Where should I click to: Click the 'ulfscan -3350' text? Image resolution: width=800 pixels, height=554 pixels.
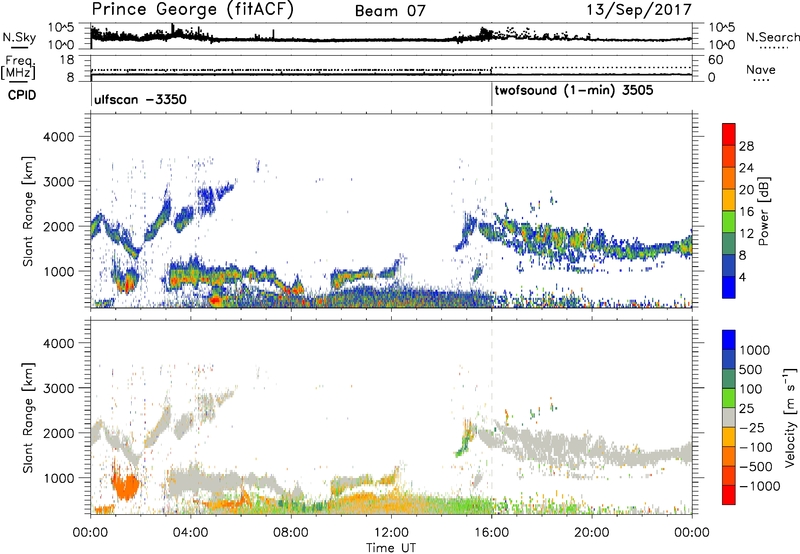click(x=140, y=99)
